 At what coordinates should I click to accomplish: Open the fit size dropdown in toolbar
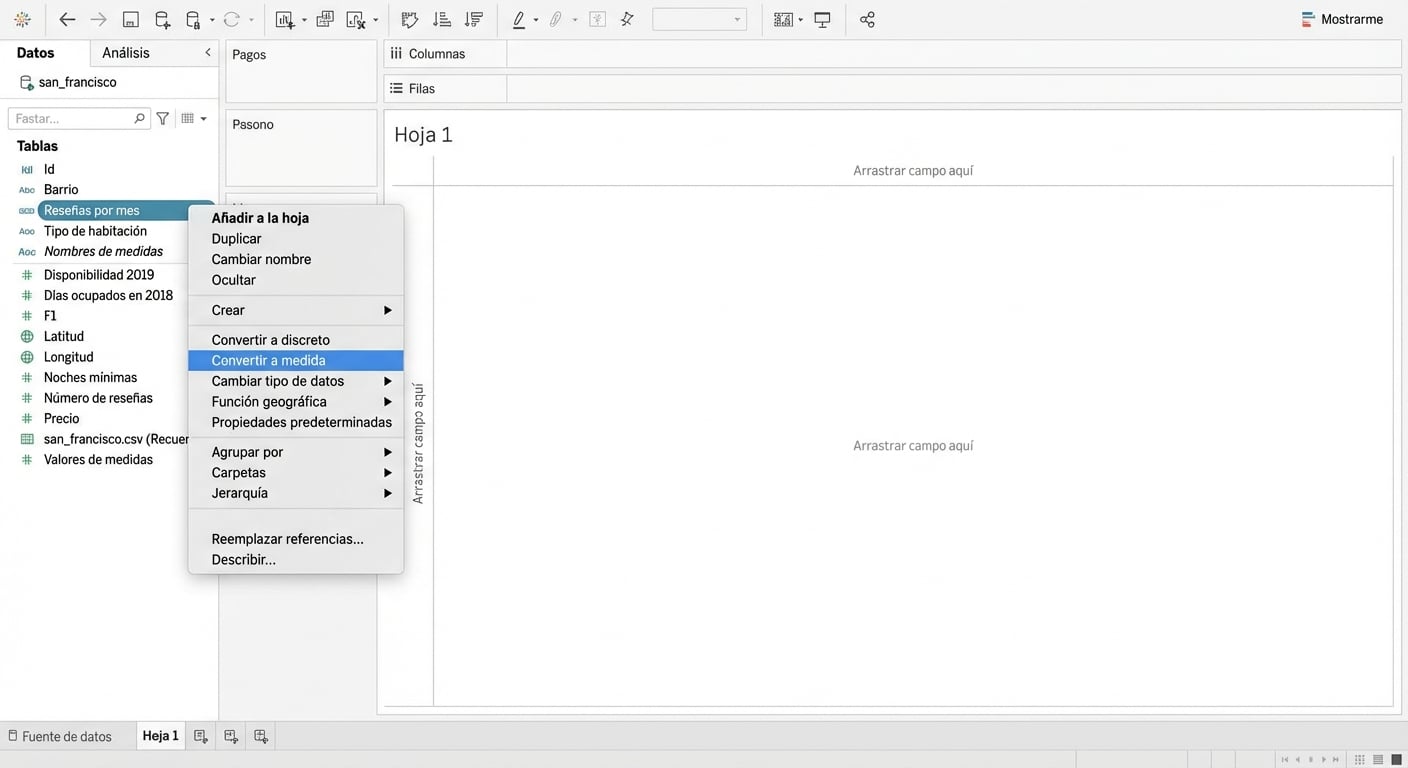pyautogui.click(x=699, y=20)
